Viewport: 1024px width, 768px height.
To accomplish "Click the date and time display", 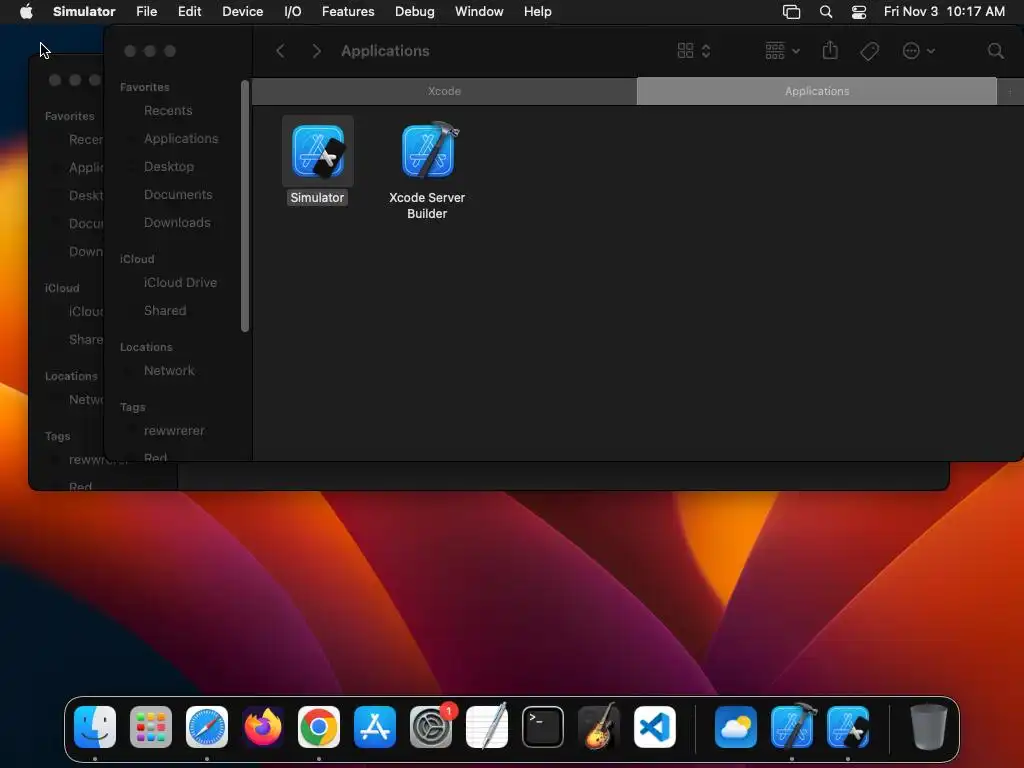I will coord(944,12).
